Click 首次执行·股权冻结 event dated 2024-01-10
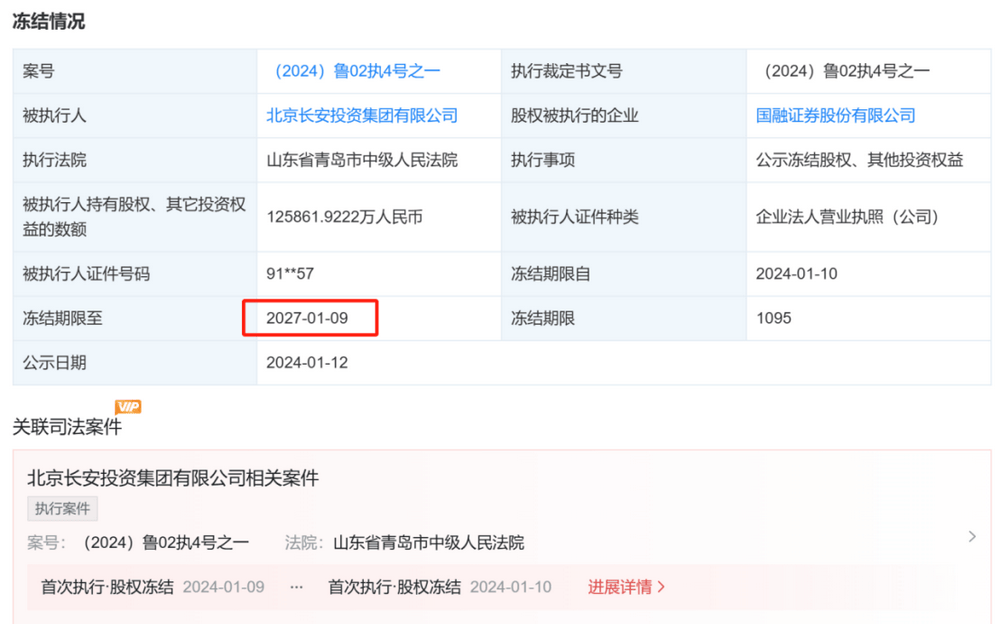The height and width of the screenshot is (624, 1000). pyautogui.click(x=440, y=587)
